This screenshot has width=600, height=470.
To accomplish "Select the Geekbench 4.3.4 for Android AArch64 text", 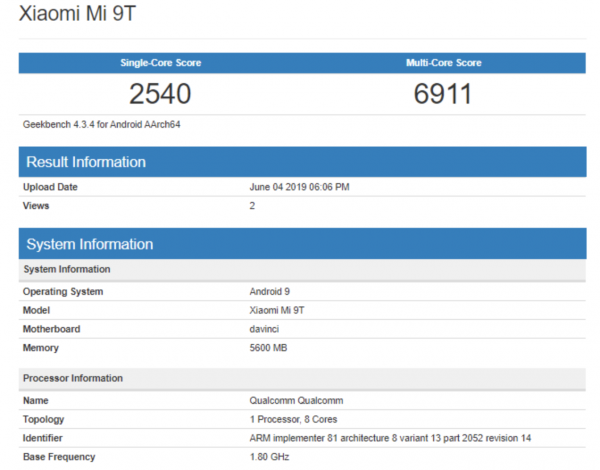I will point(101,124).
